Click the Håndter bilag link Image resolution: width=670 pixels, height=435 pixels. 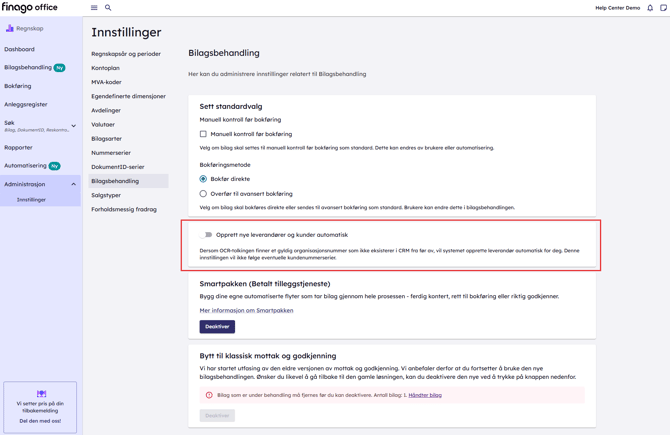[425, 395]
